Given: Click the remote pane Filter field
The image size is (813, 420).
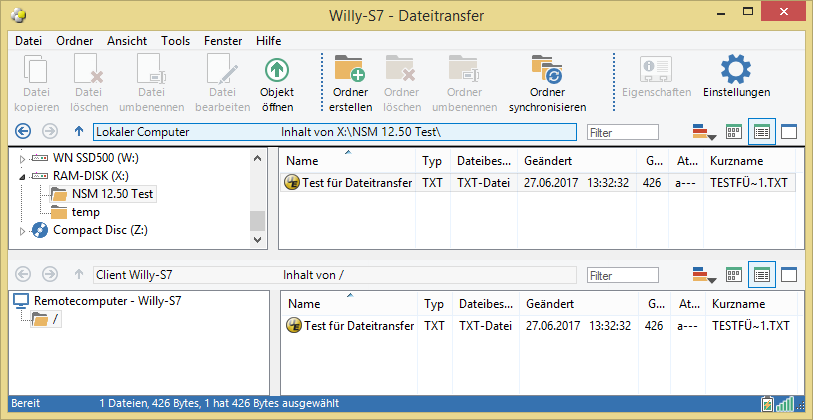Looking at the screenshot, I should 622,275.
